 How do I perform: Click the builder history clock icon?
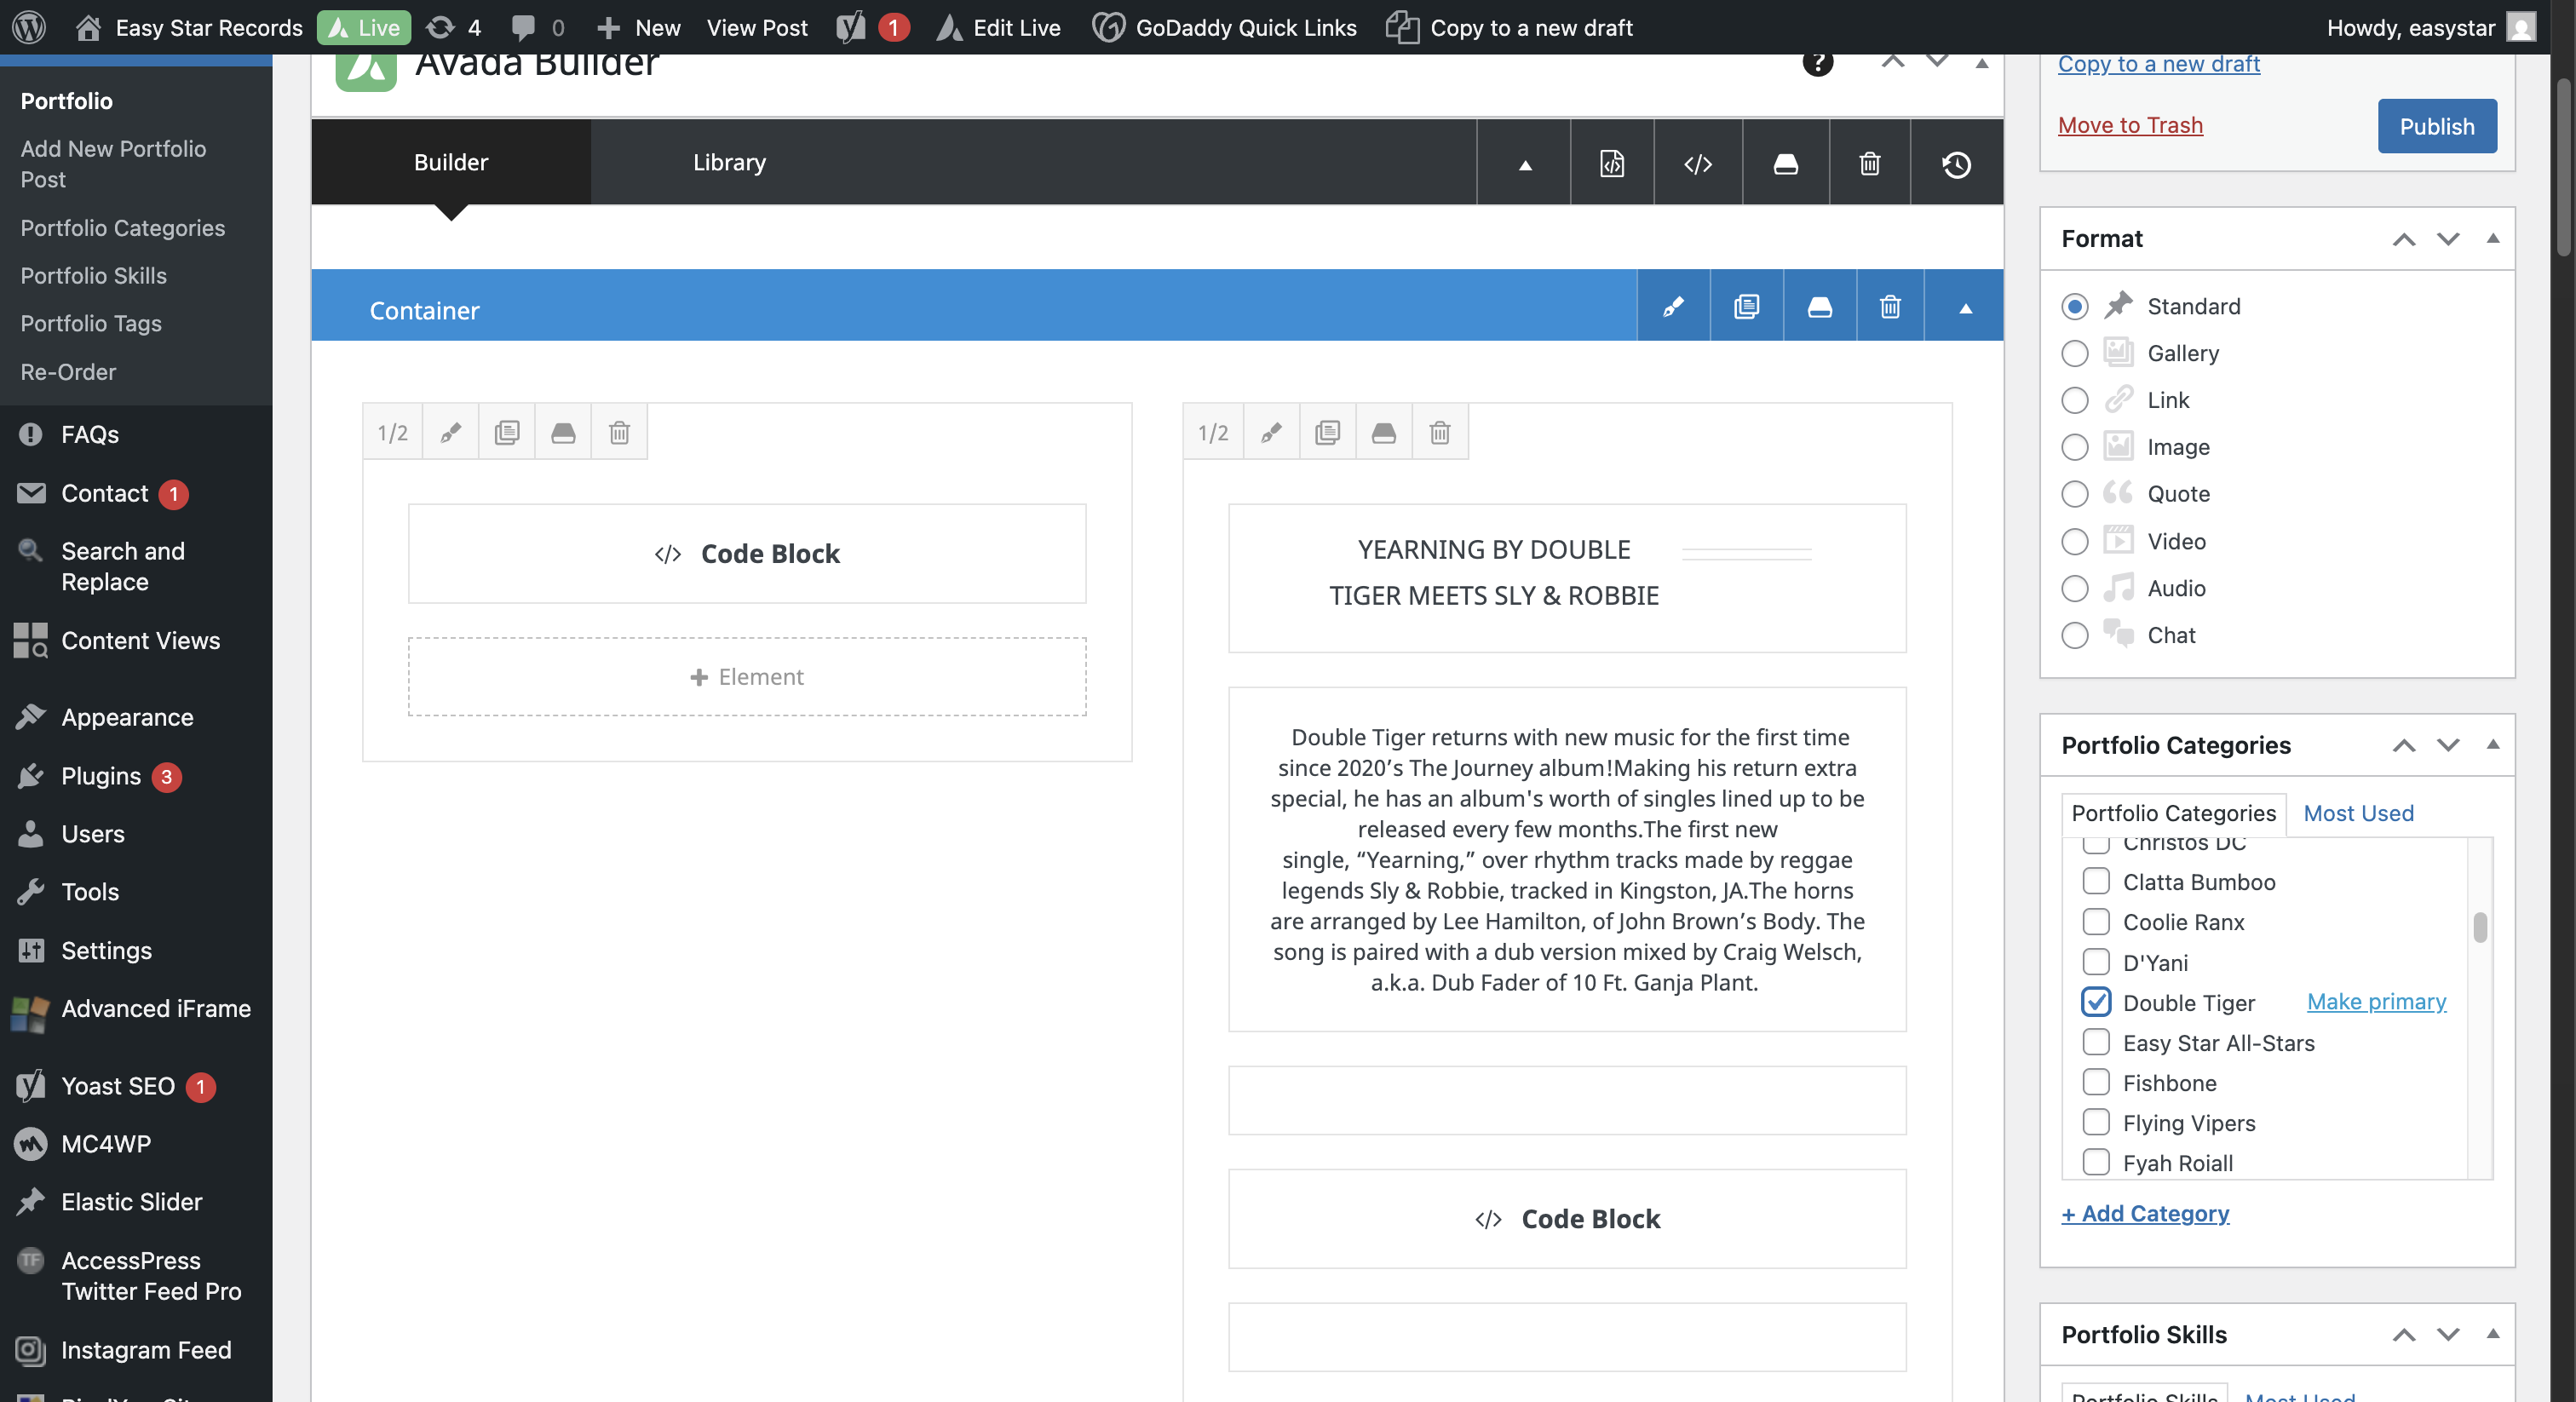[x=1956, y=163]
